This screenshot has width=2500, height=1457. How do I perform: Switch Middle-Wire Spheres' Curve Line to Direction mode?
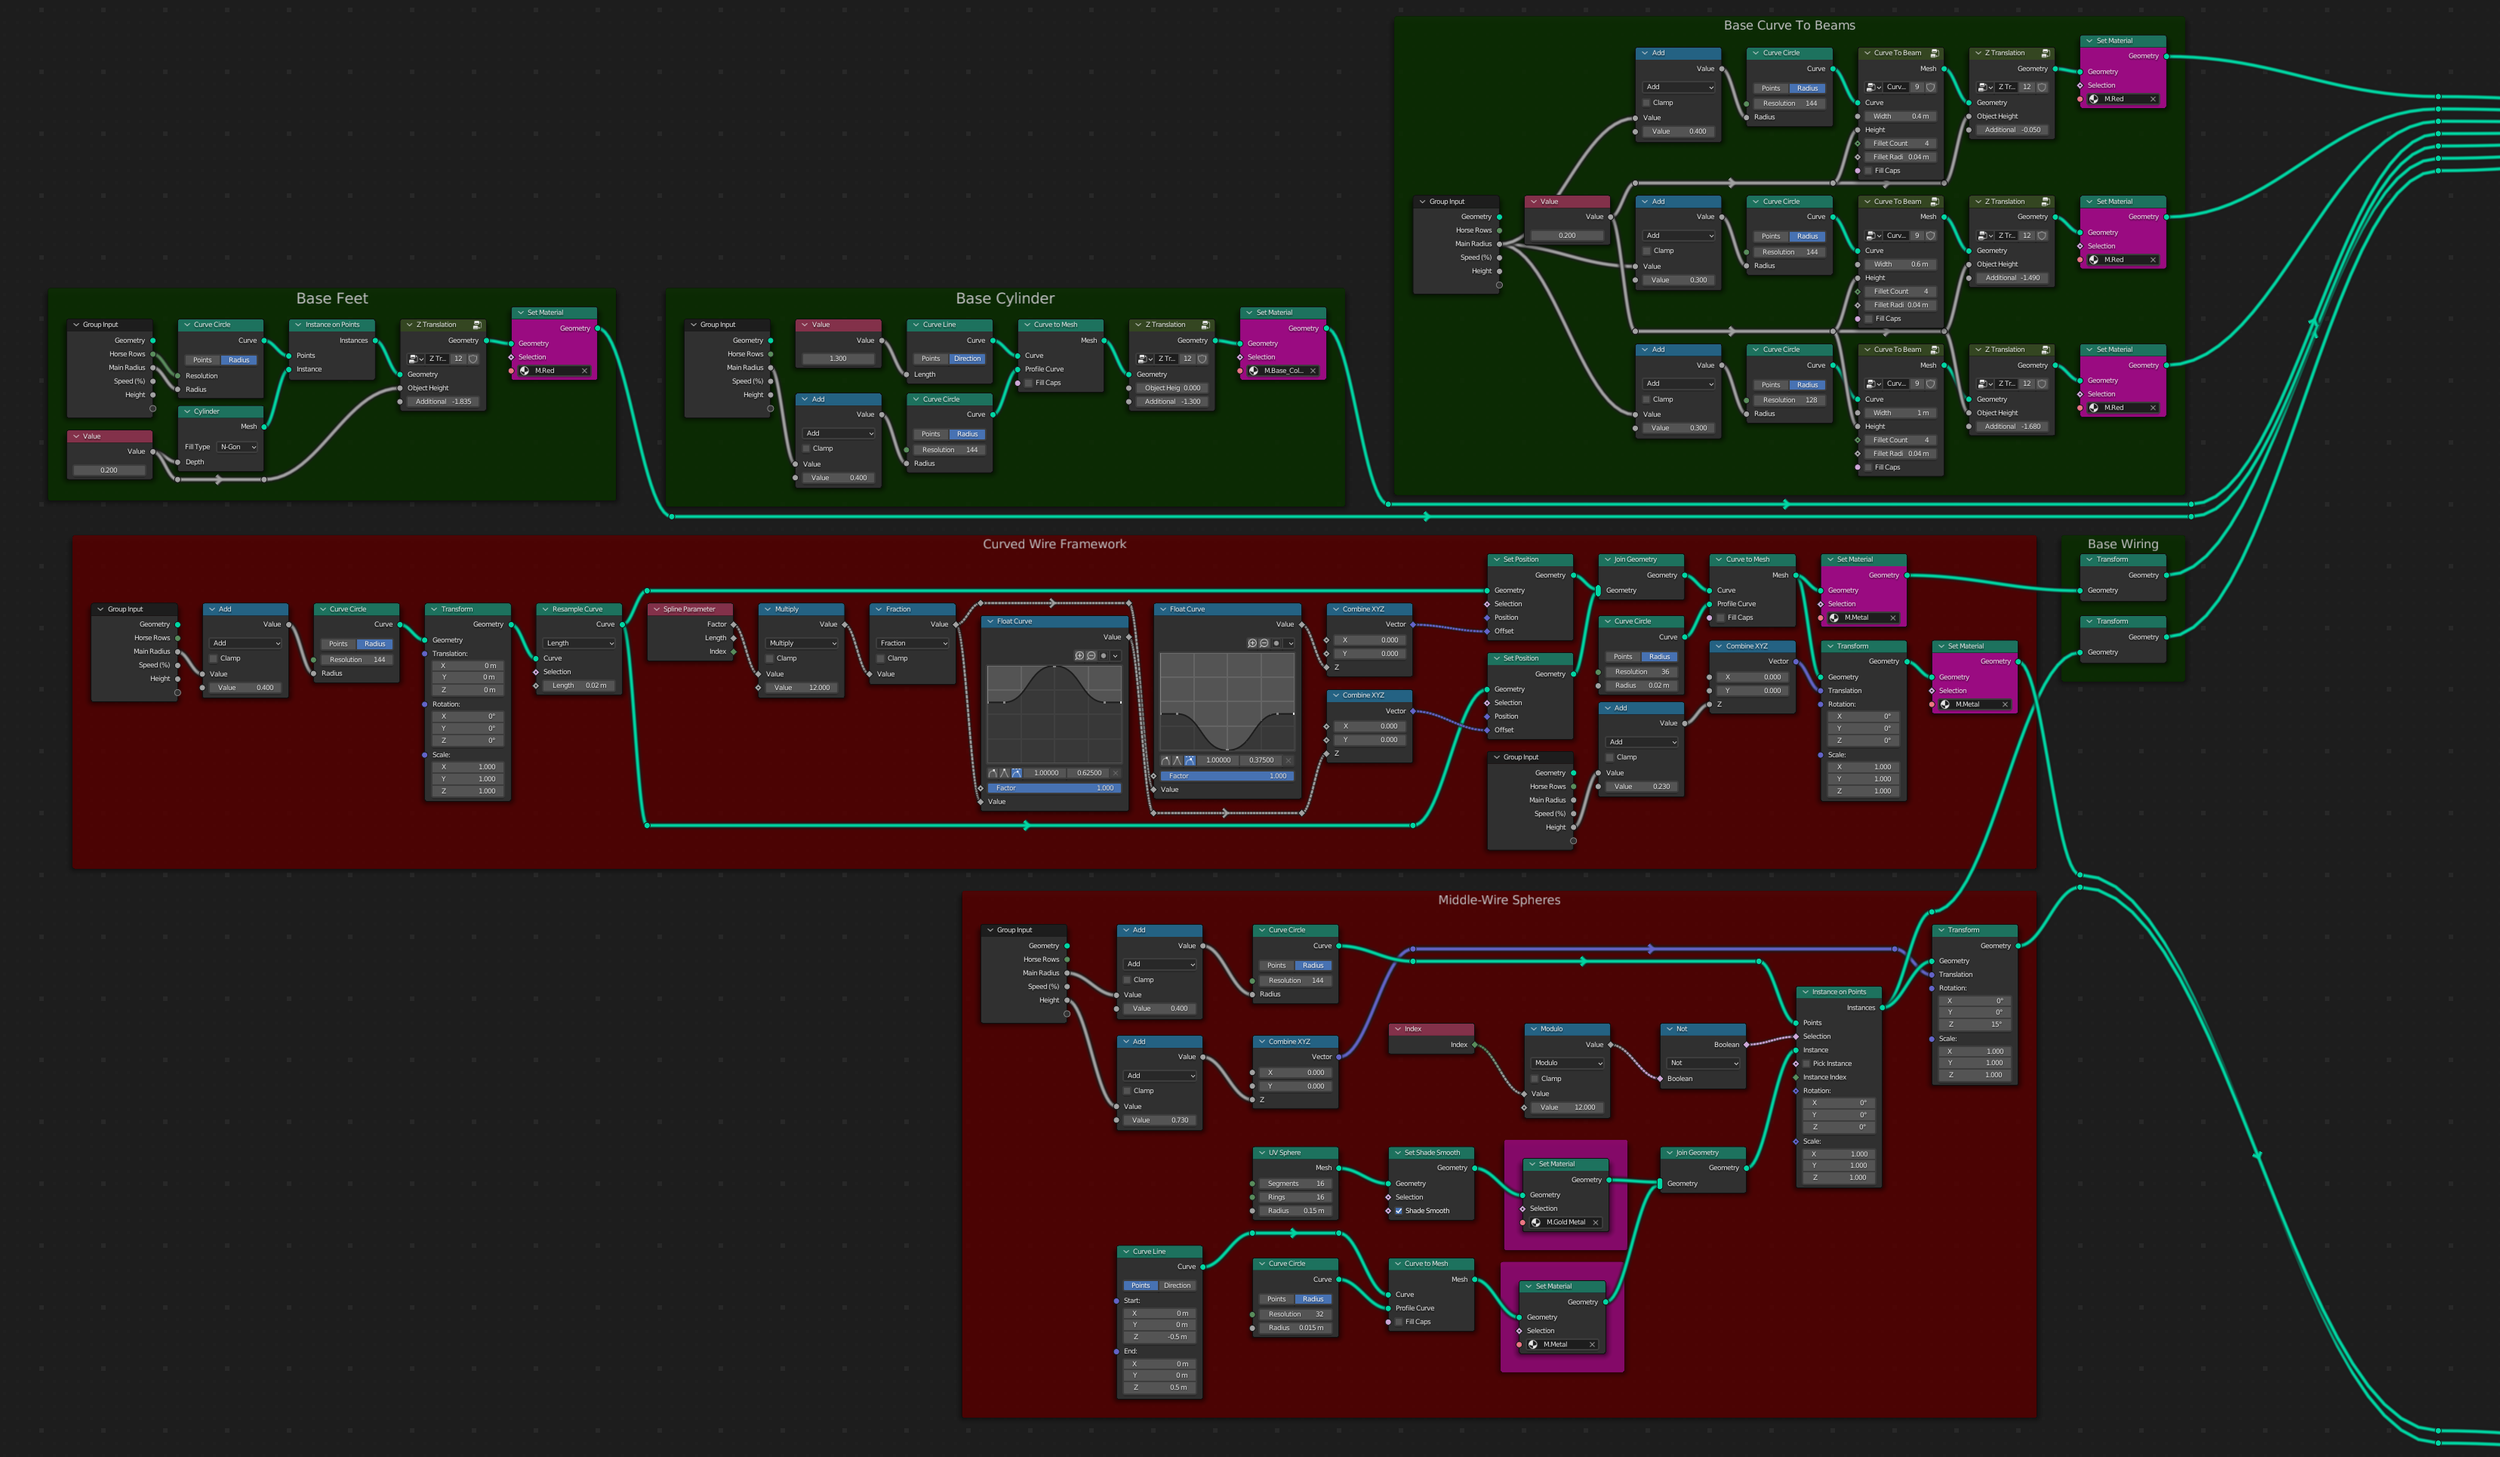pyautogui.click(x=1177, y=1285)
